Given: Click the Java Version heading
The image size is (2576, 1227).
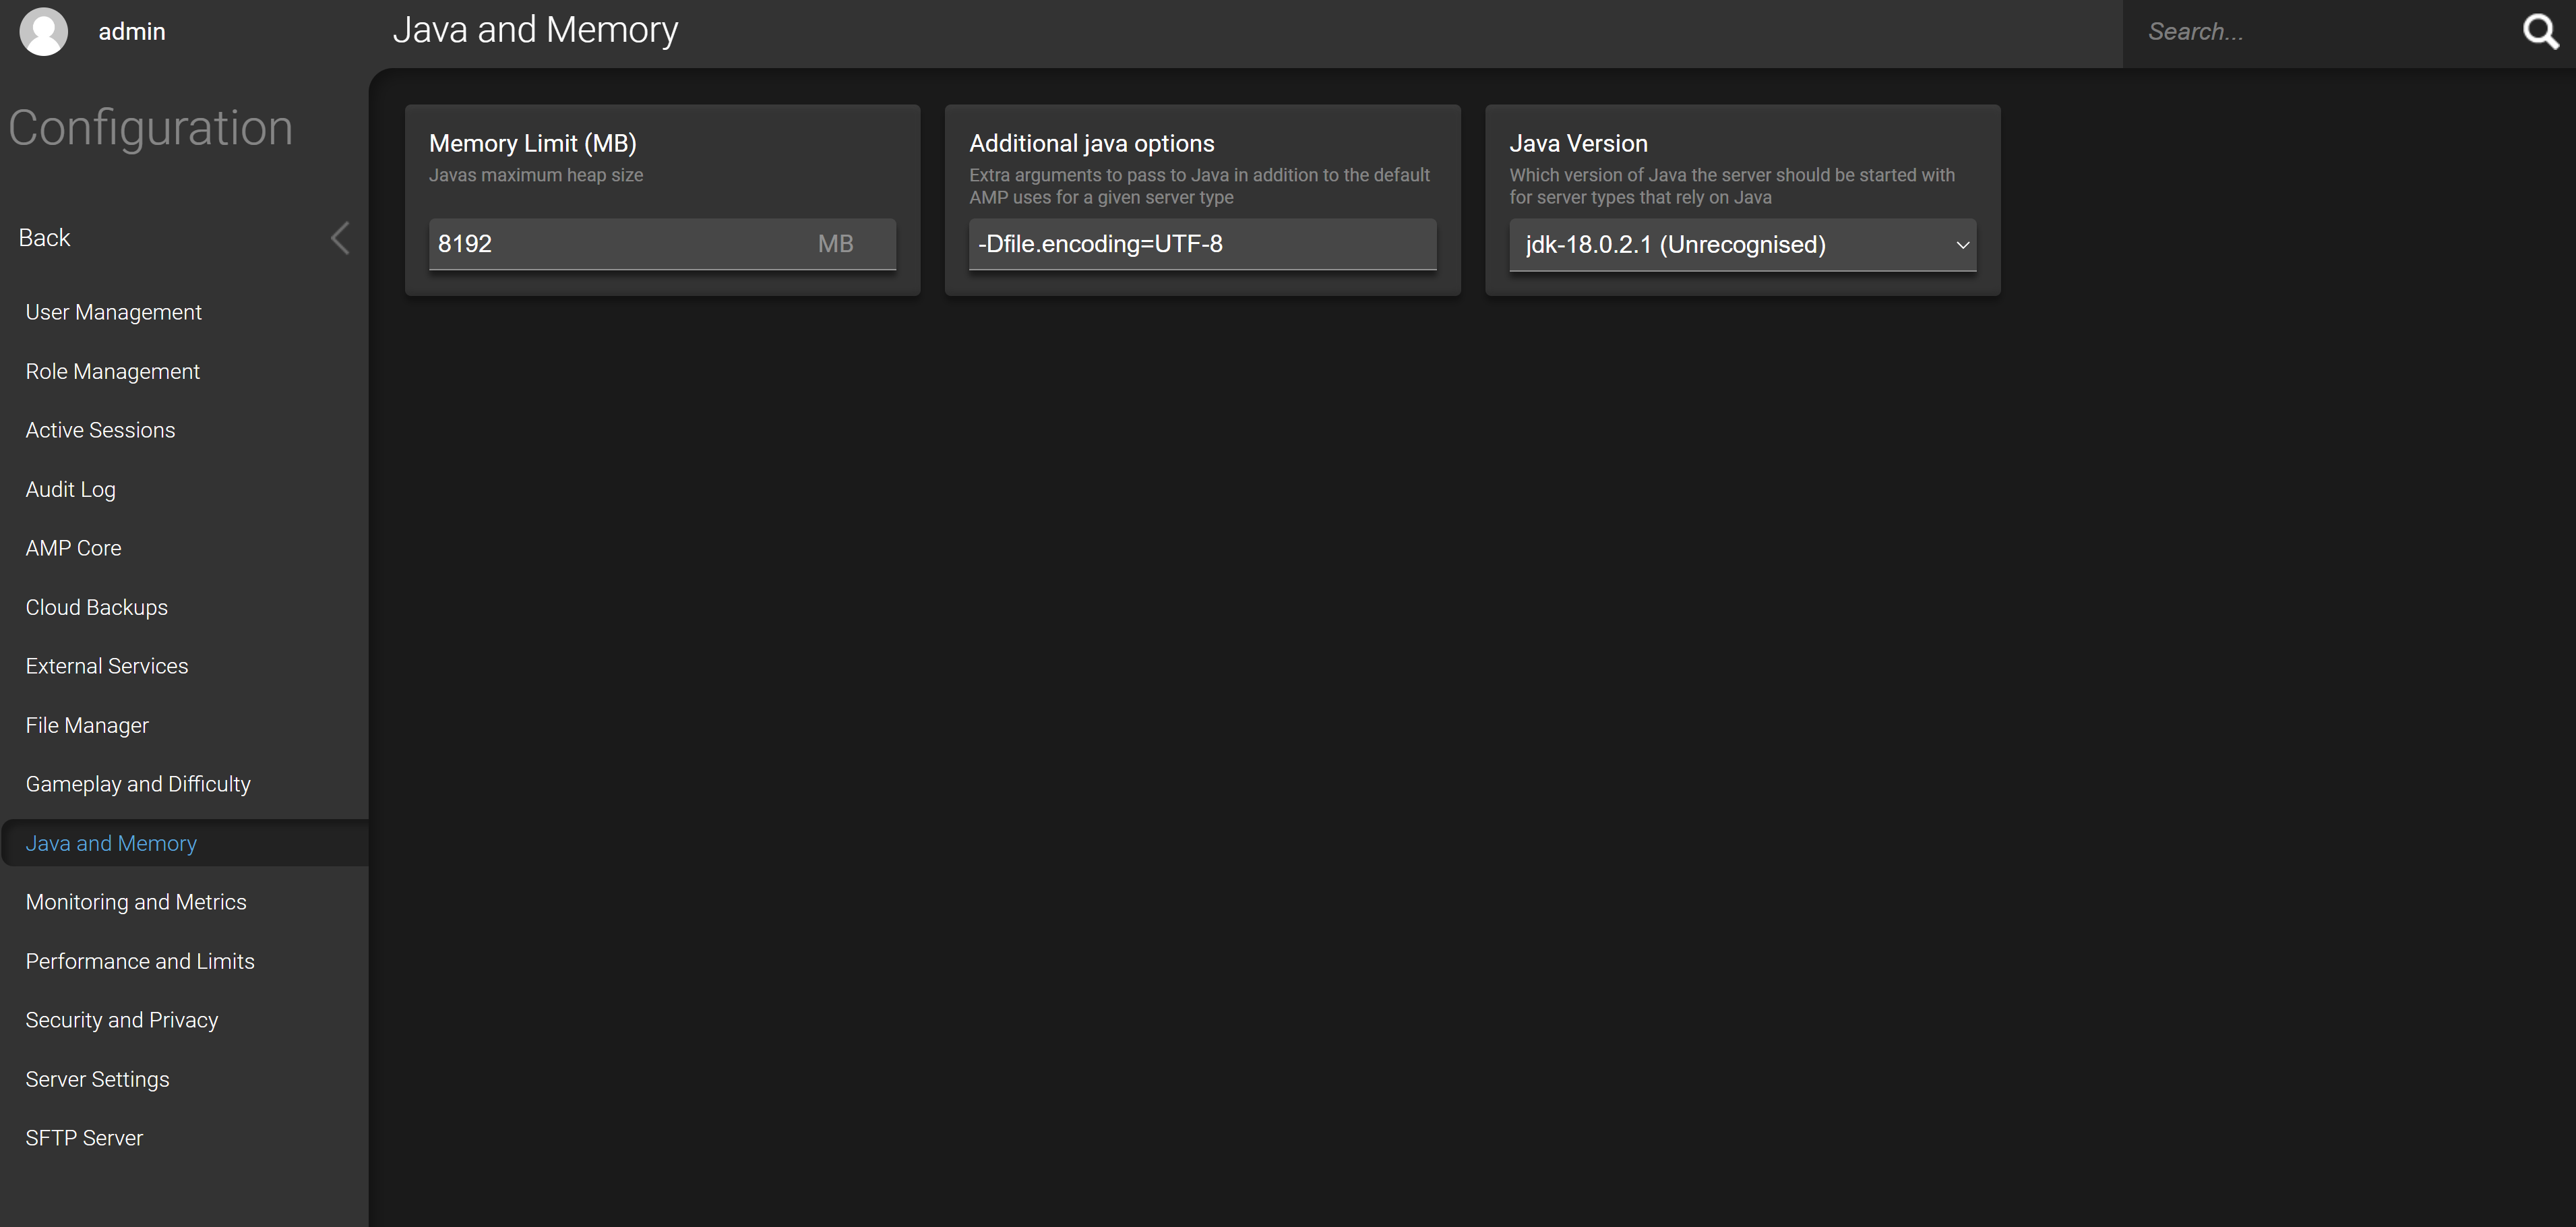Looking at the screenshot, I should click(x=1578, y=143).
